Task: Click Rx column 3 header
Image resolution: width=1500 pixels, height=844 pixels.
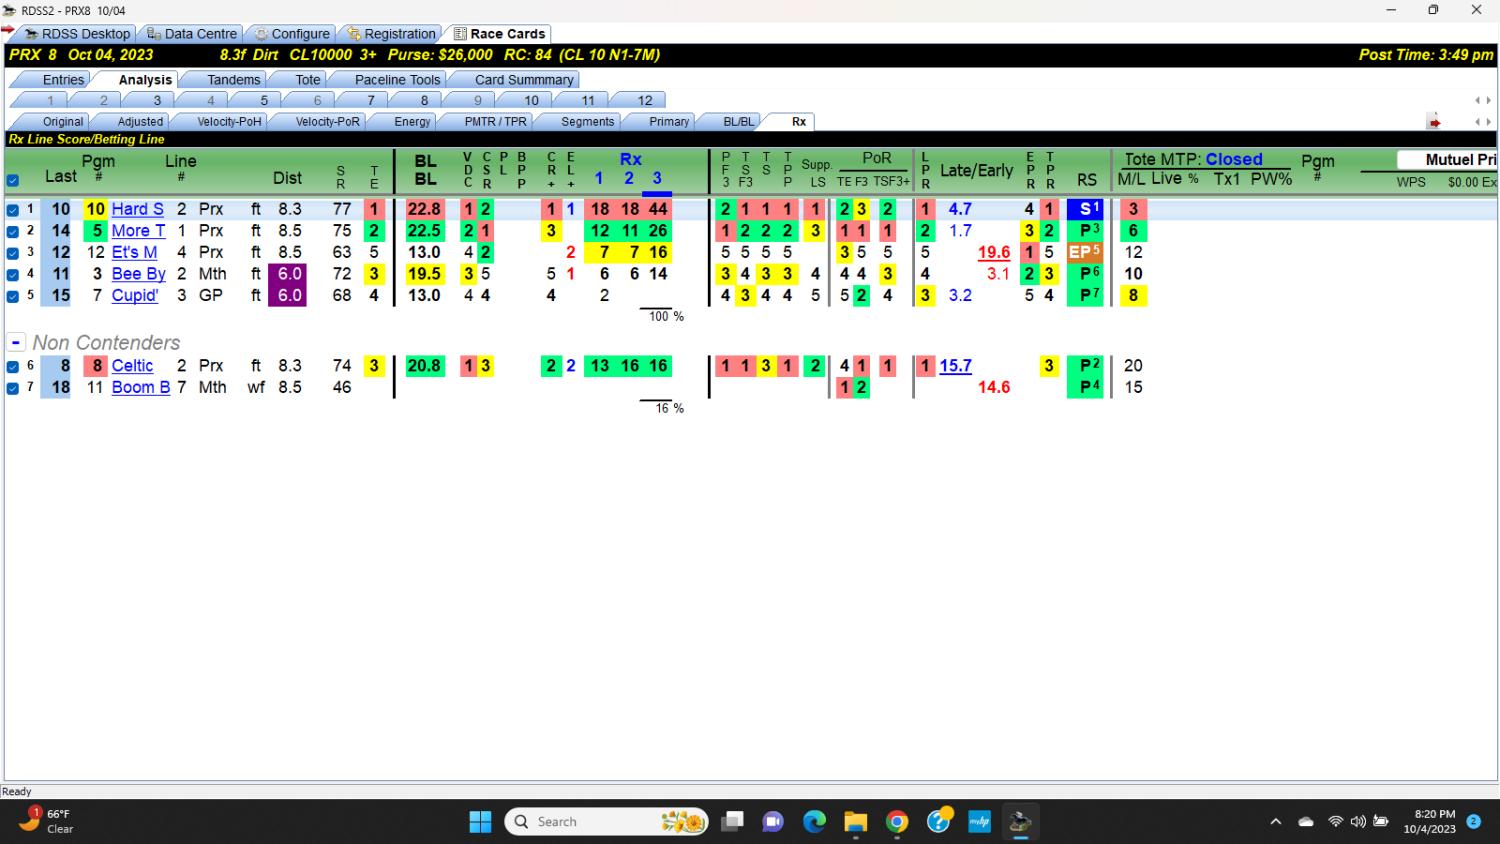Action: 657,178
